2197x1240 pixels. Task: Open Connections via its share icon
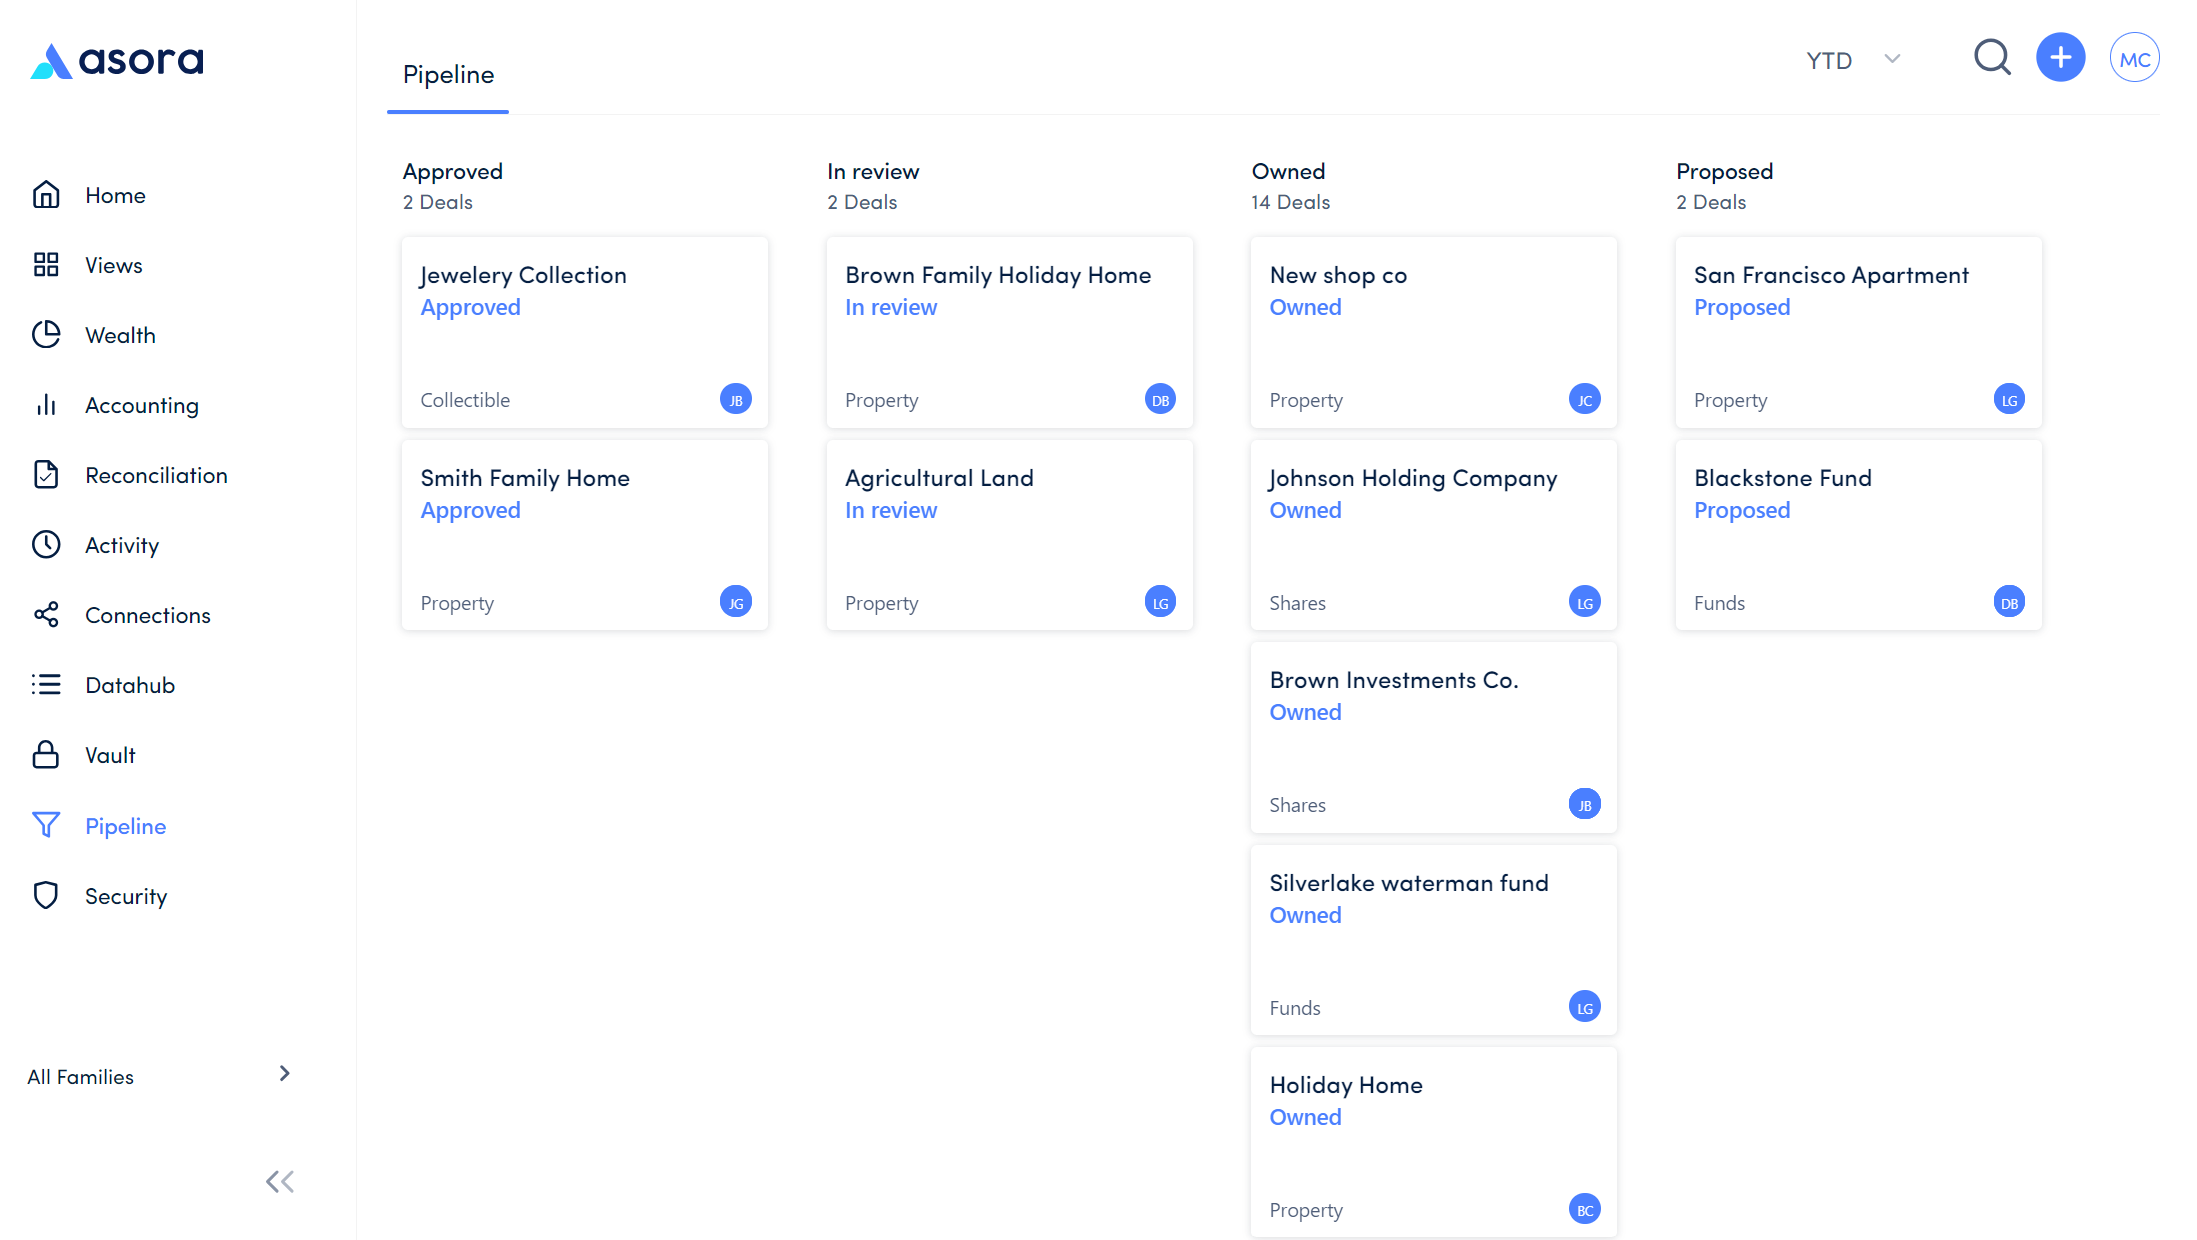(46, 615)
